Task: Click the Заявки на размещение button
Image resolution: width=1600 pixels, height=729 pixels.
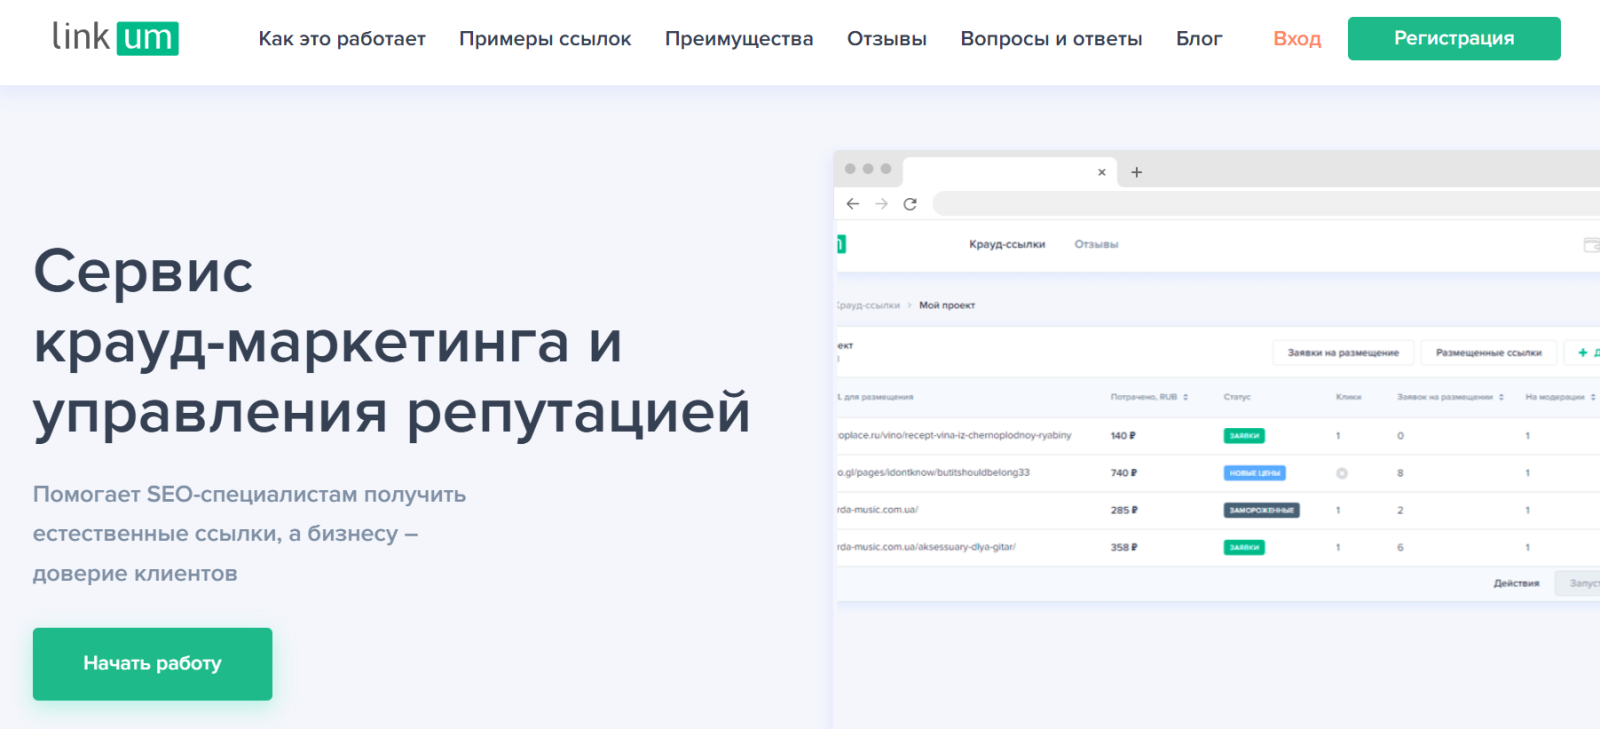Action: pyautogui.click(x=1342, y=353)
